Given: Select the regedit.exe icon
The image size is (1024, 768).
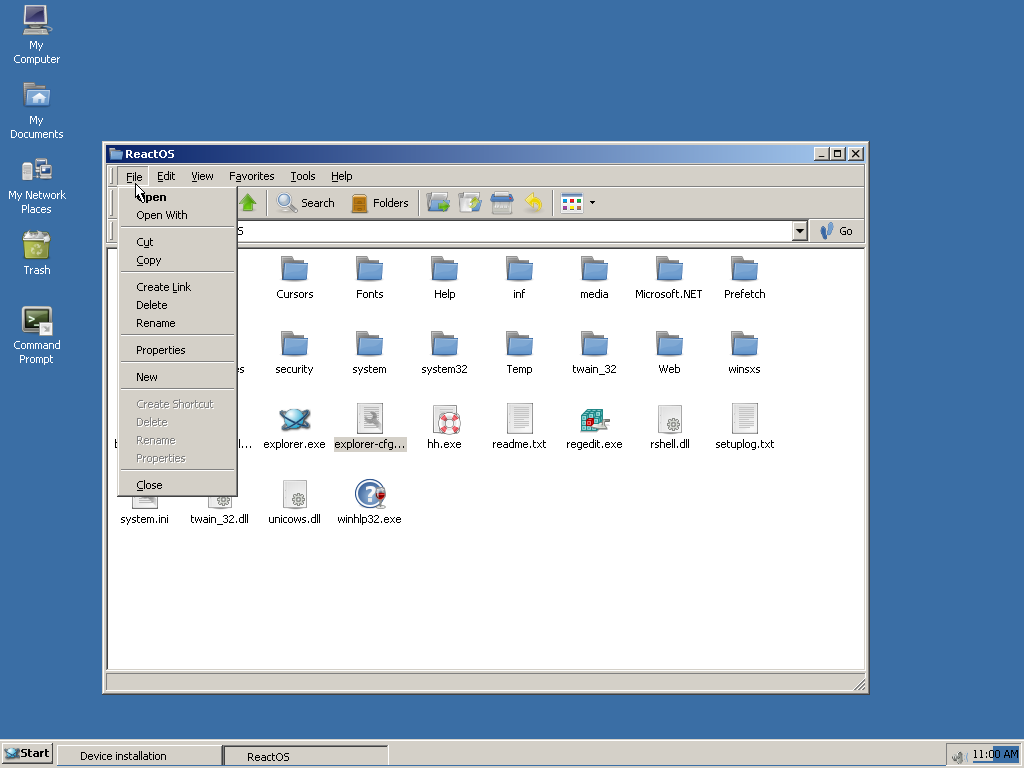Looking at the screenshot, I should [x=594, y=419].
